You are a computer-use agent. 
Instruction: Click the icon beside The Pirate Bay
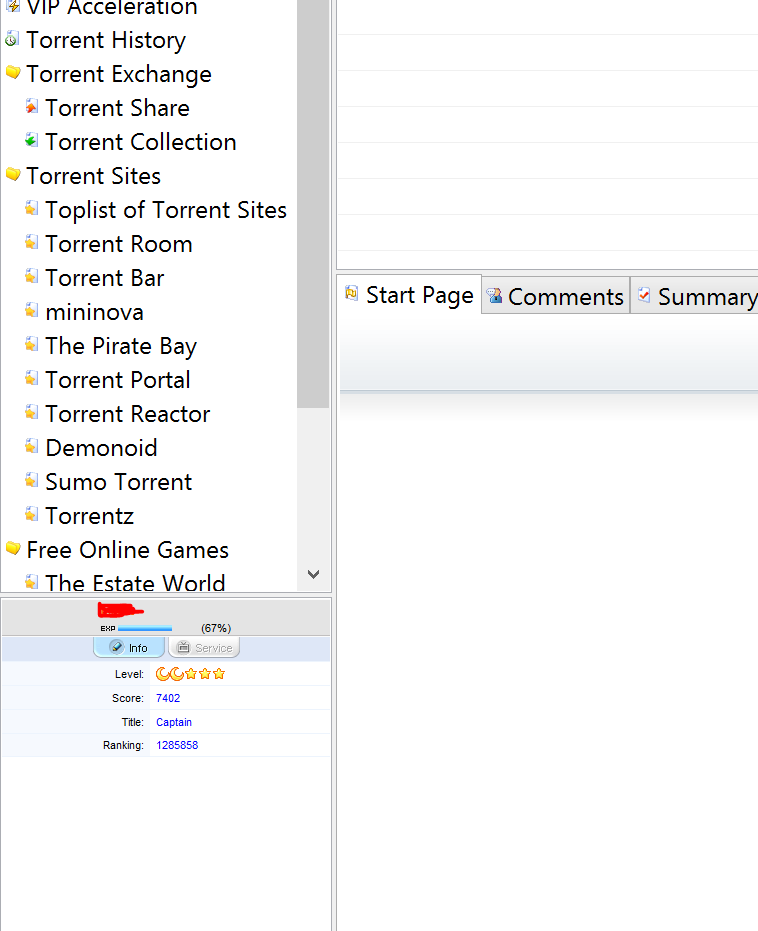tap(32, 345)
